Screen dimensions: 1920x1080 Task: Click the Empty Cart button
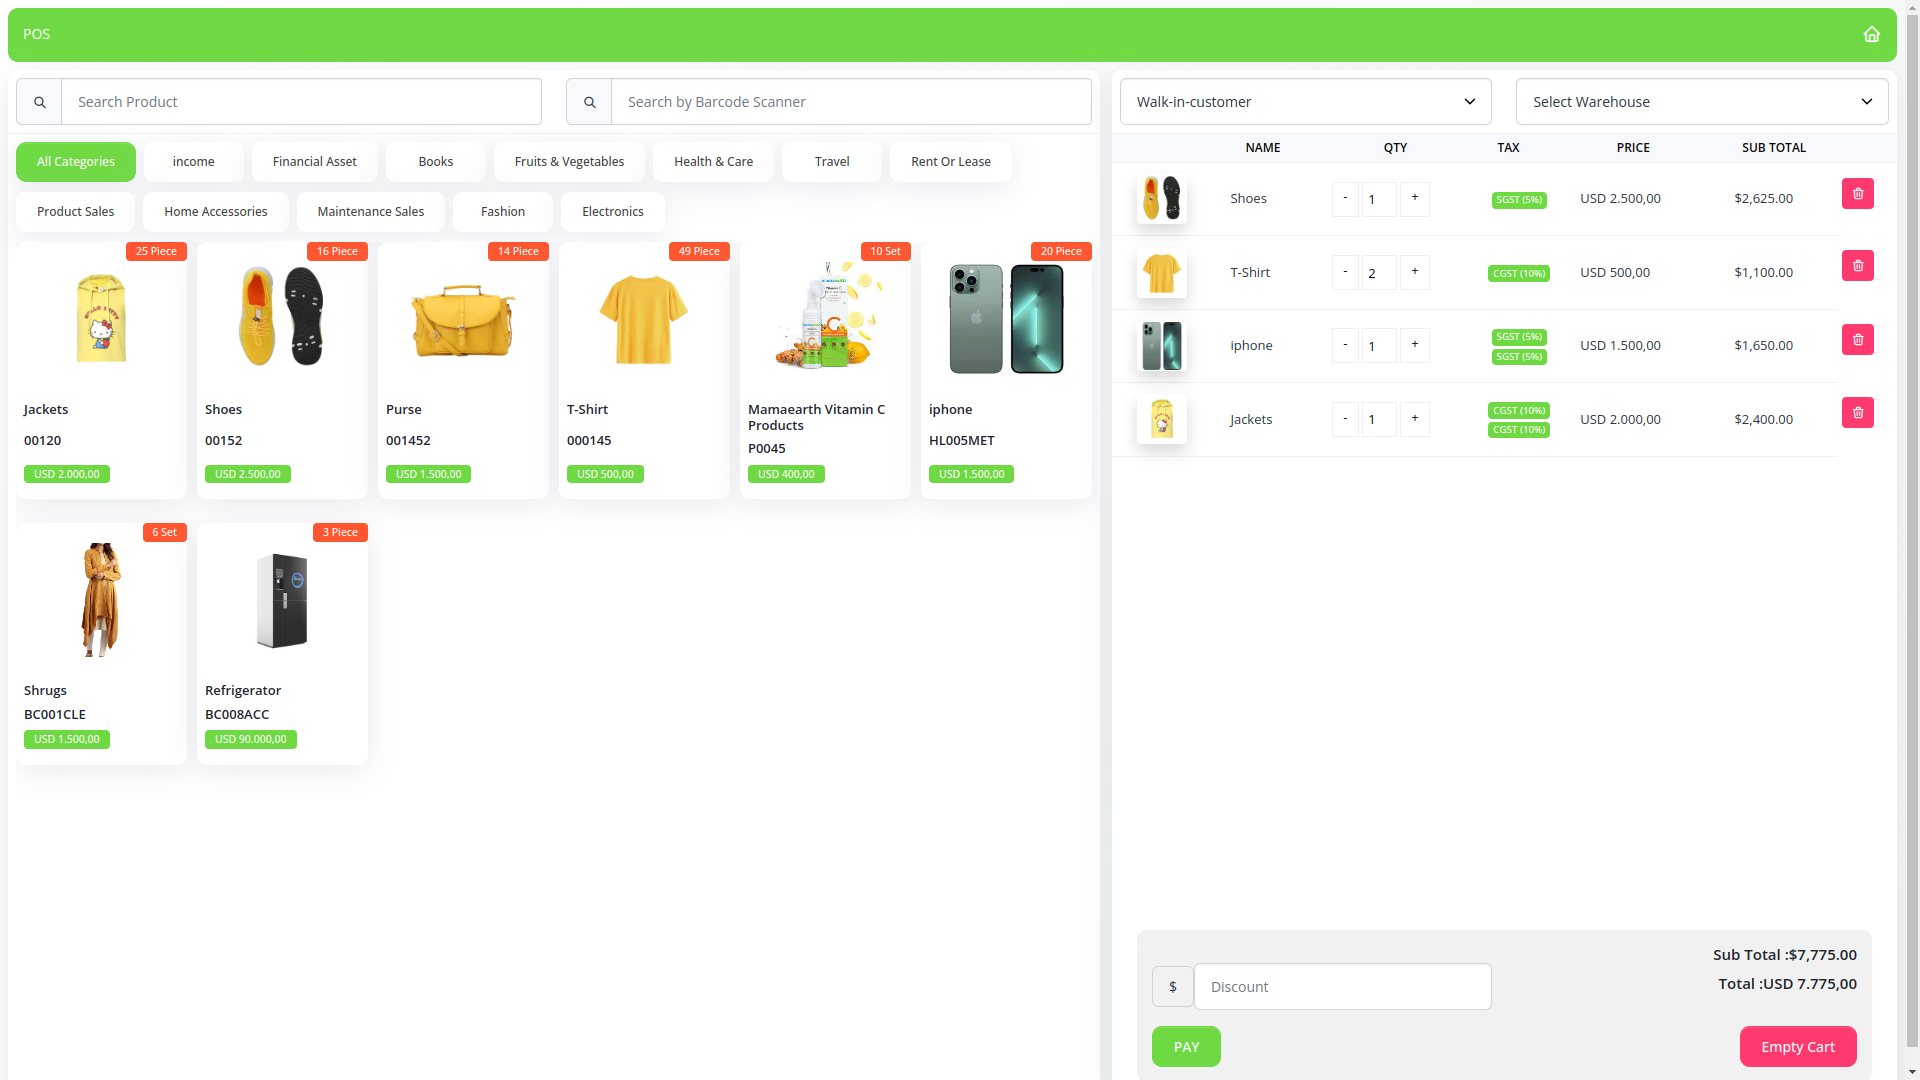(x=1797, y=1047)
